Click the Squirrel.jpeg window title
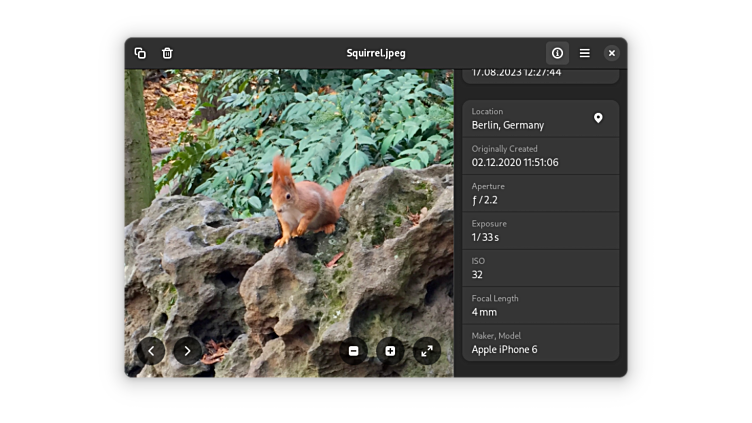 376,53
